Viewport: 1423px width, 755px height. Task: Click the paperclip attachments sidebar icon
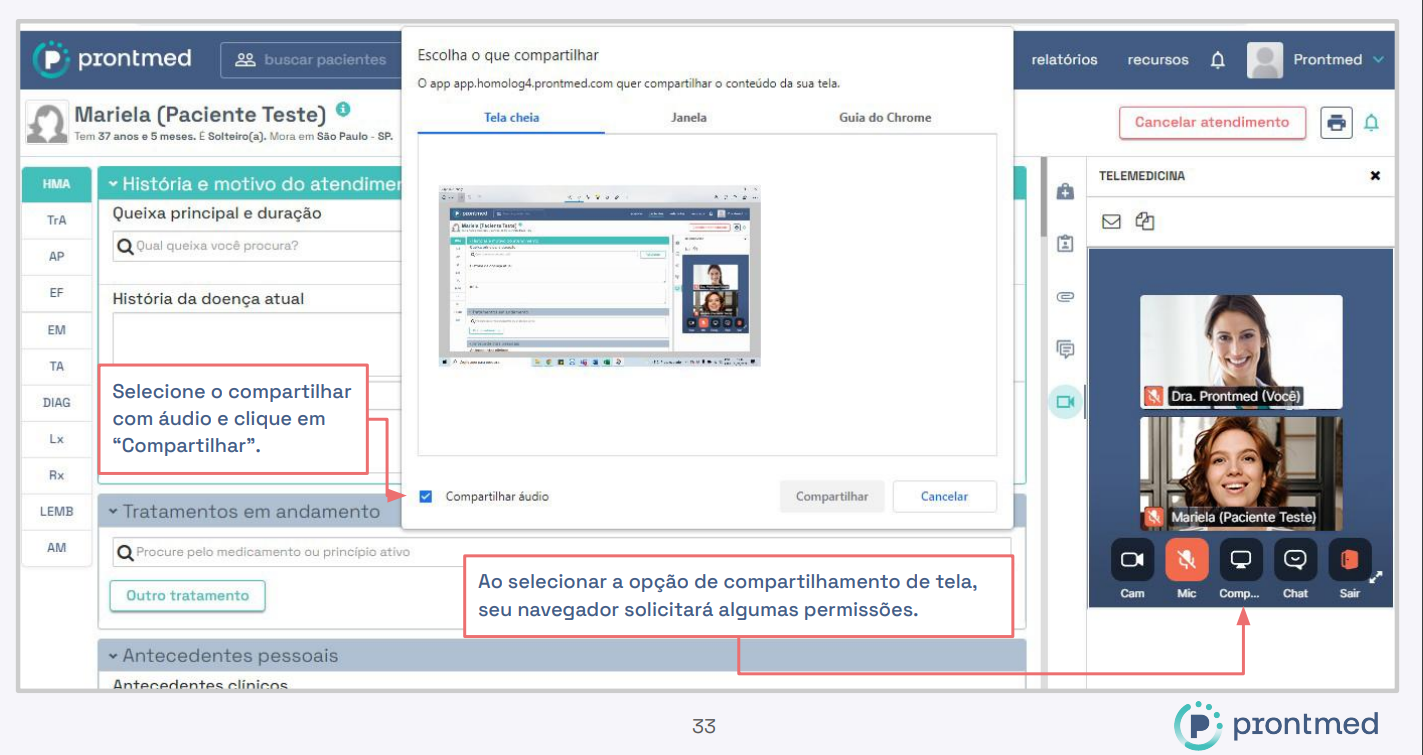(x=1065, y=297)
